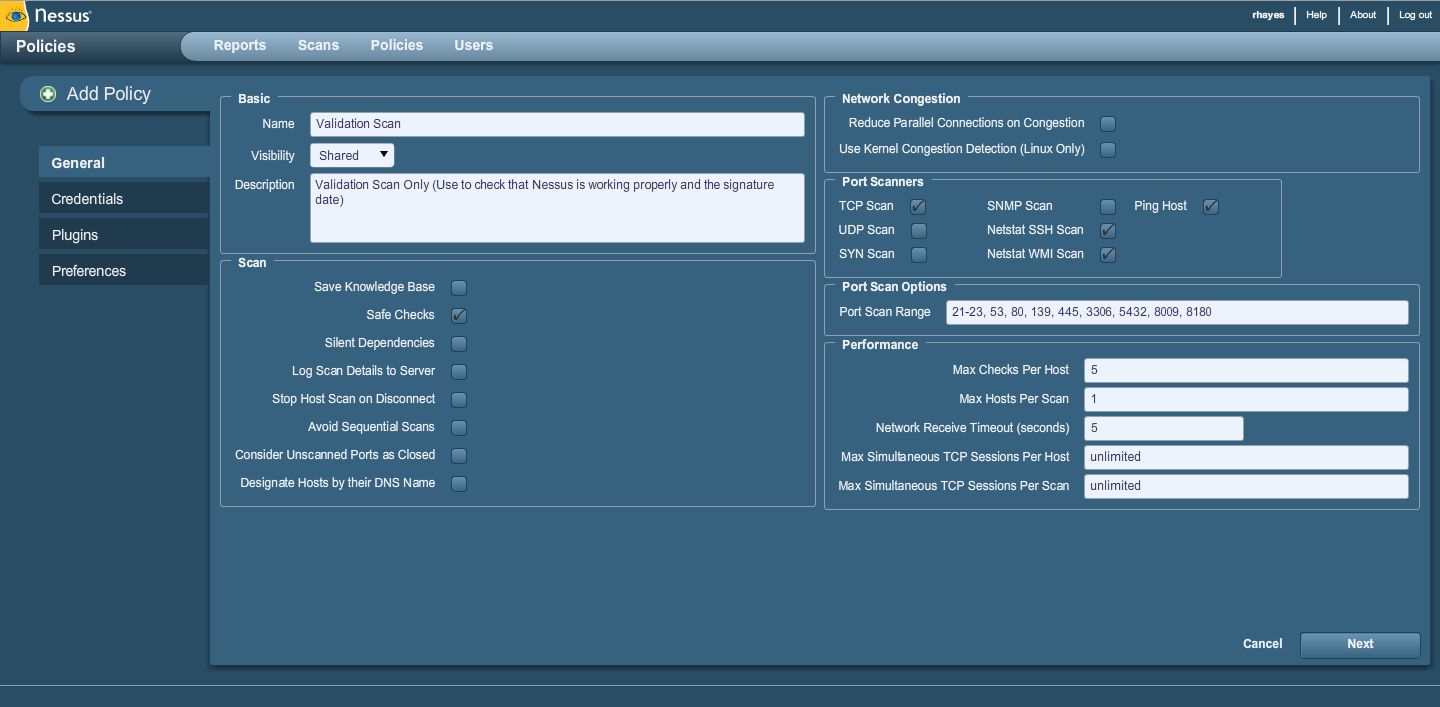
Task: Enable the Save Knowledge Base checkbox
Action: point(459,288)
